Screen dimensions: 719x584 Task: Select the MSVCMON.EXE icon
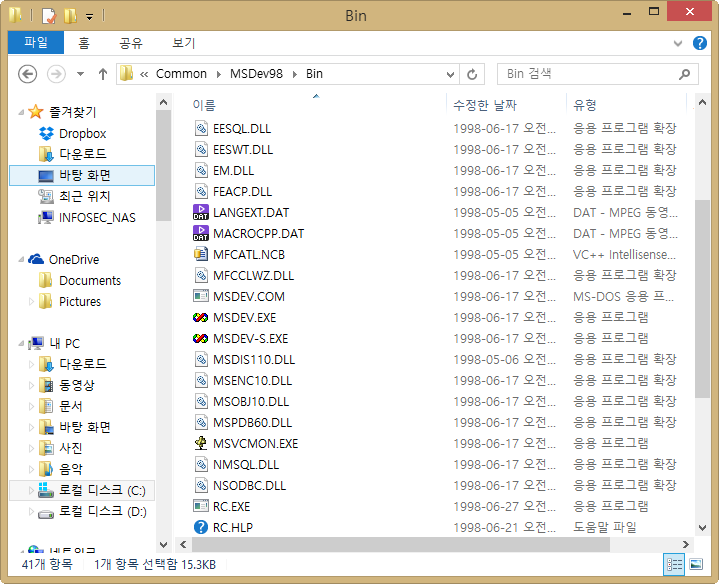tap(200, 443)
